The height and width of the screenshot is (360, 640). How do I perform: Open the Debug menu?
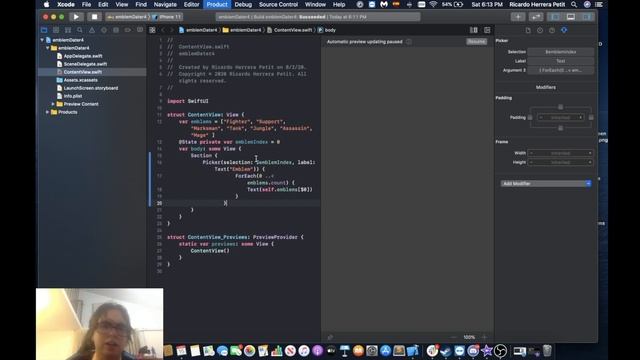(x=243, y=4)
